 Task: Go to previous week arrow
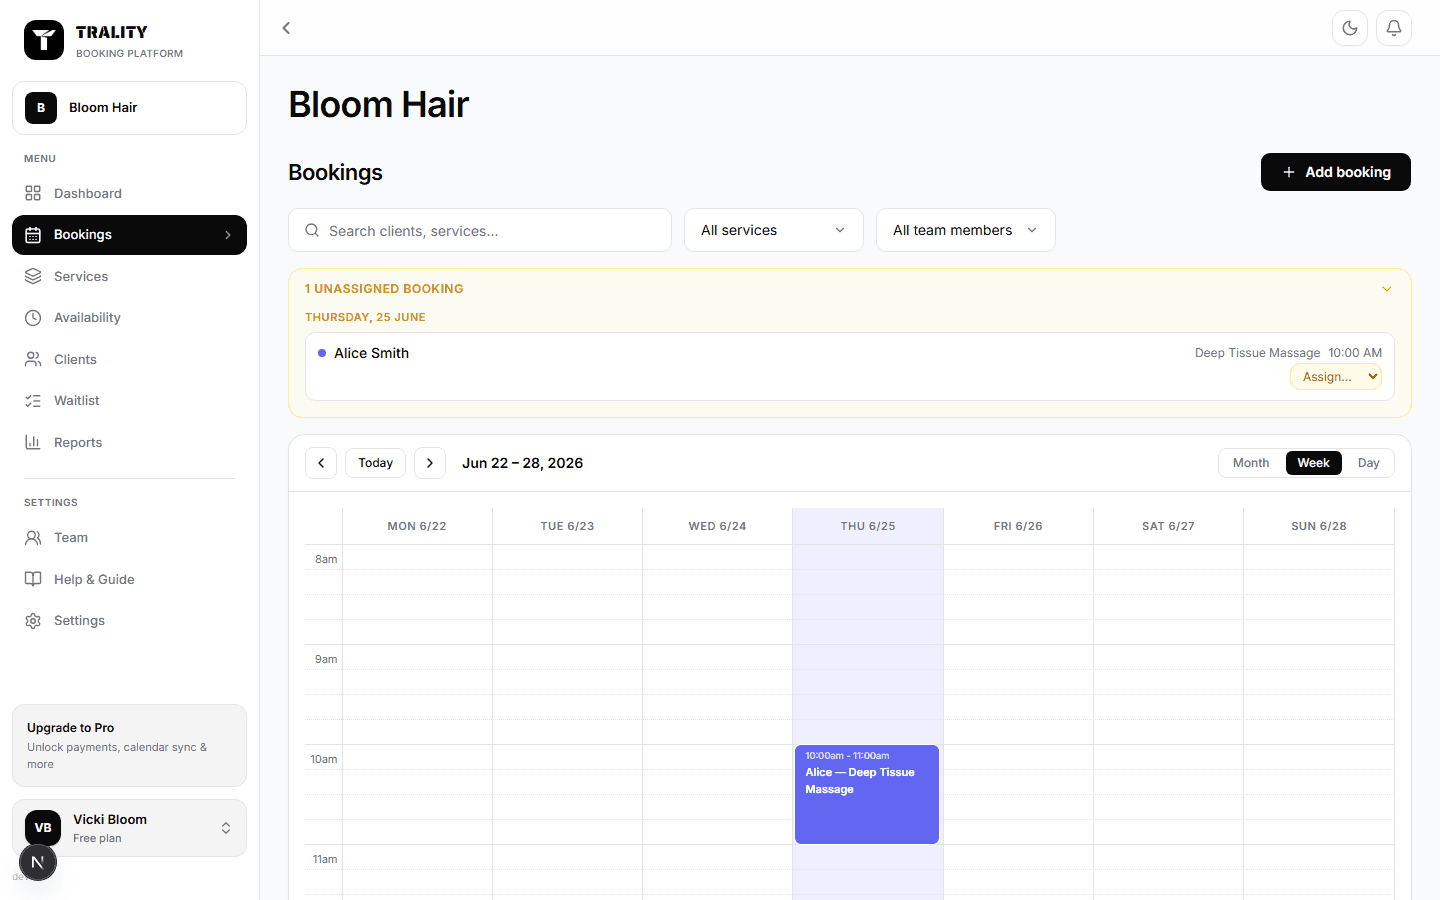[x=321, y=463]
